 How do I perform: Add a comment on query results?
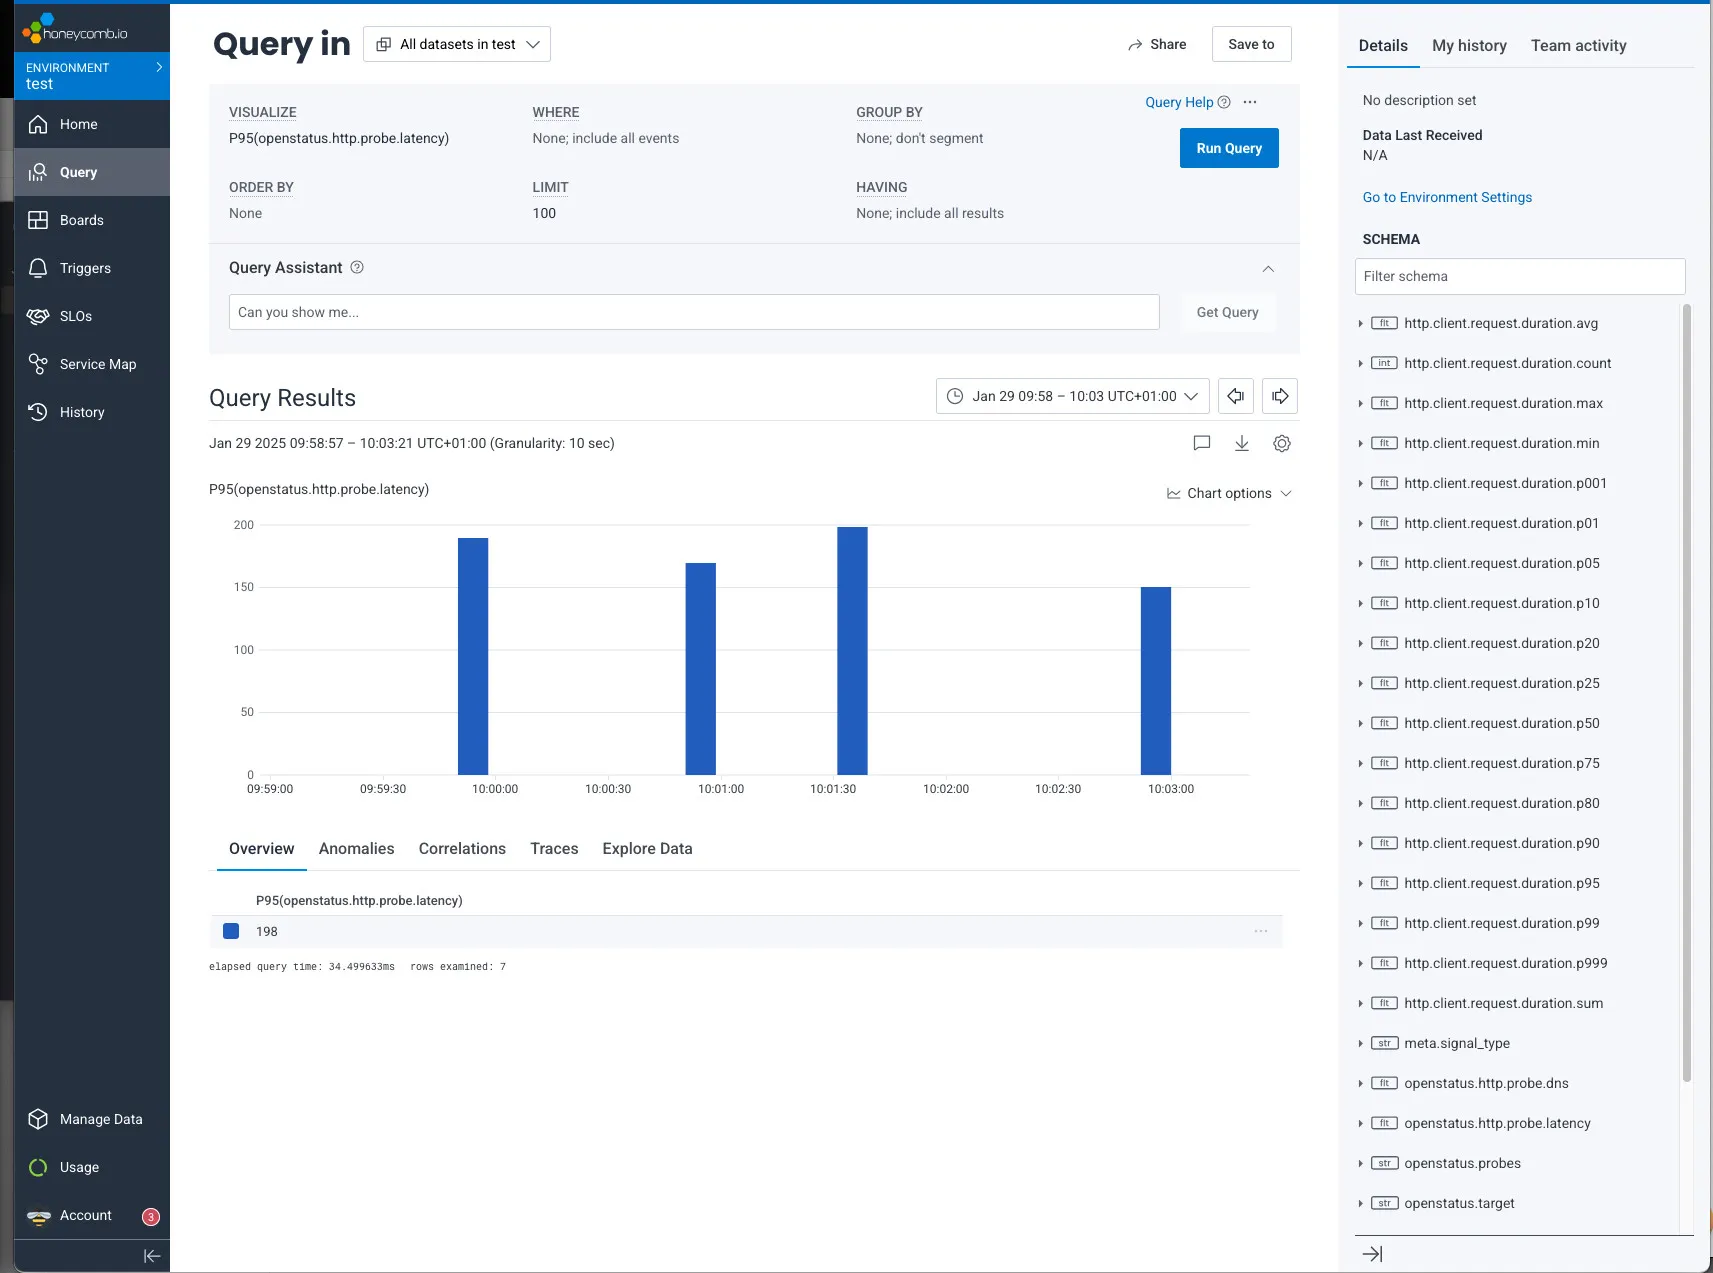1201,443
